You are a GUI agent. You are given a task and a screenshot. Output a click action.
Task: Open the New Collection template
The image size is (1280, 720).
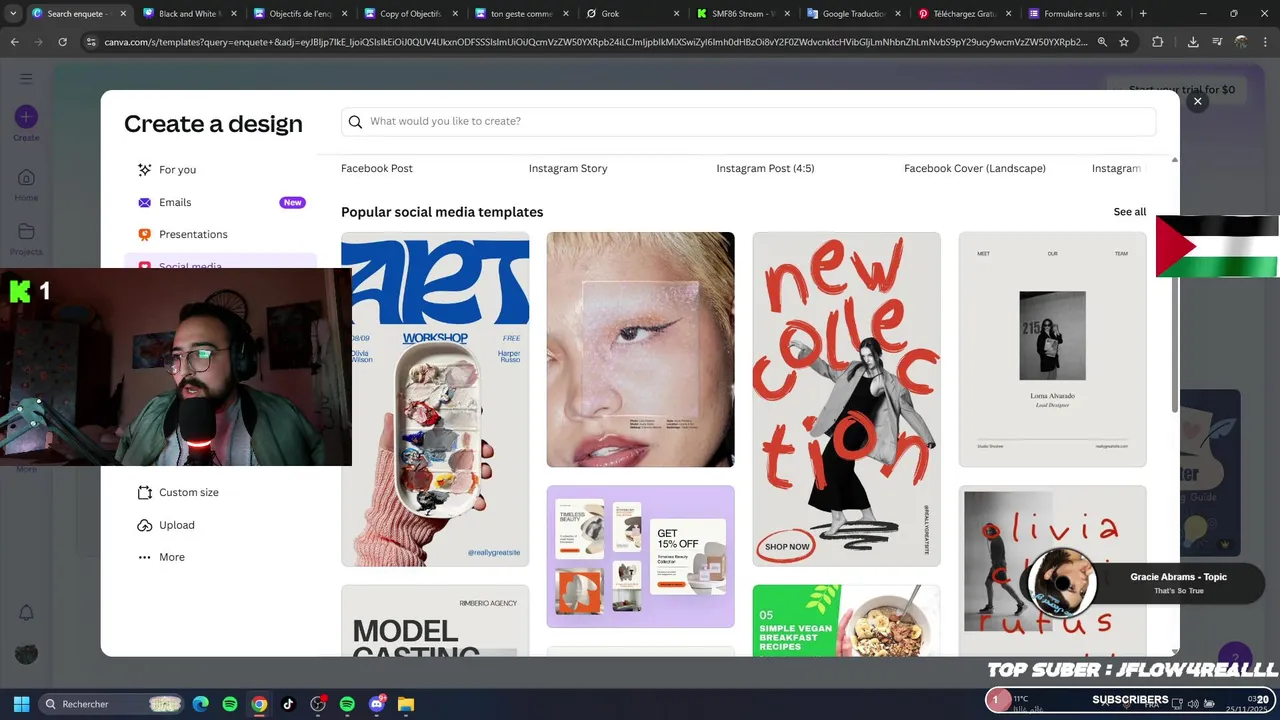(x=846, y=399)
